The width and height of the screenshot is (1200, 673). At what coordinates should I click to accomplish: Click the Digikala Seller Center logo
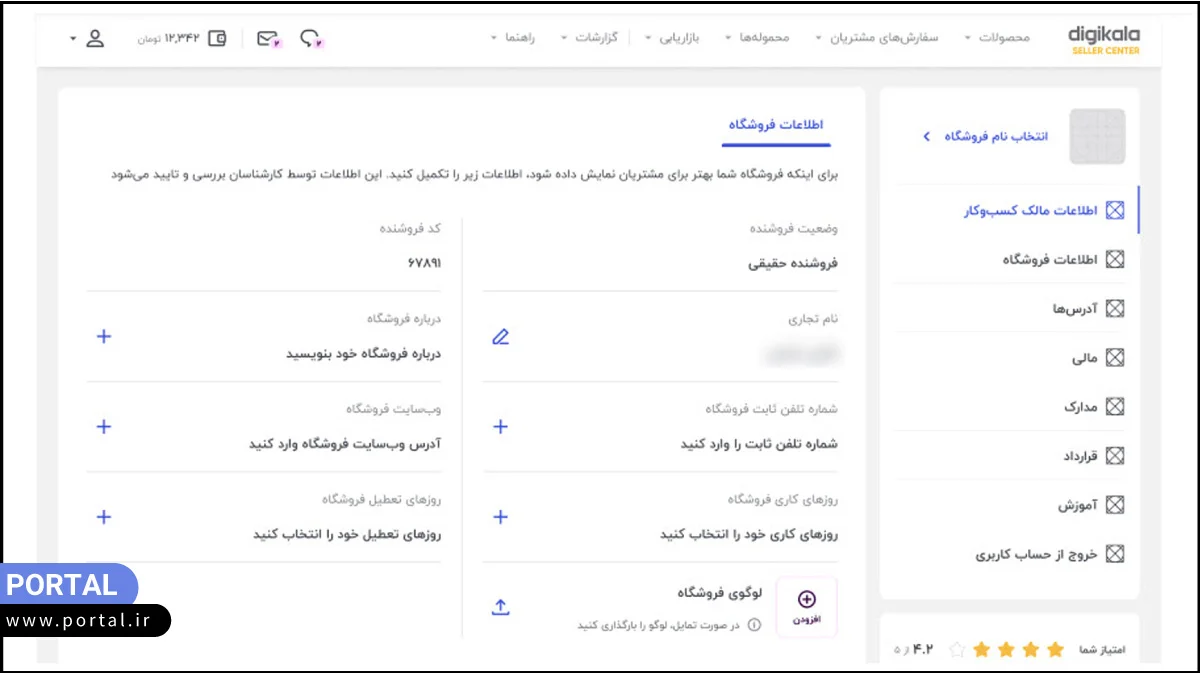(x=1102, y=38)
